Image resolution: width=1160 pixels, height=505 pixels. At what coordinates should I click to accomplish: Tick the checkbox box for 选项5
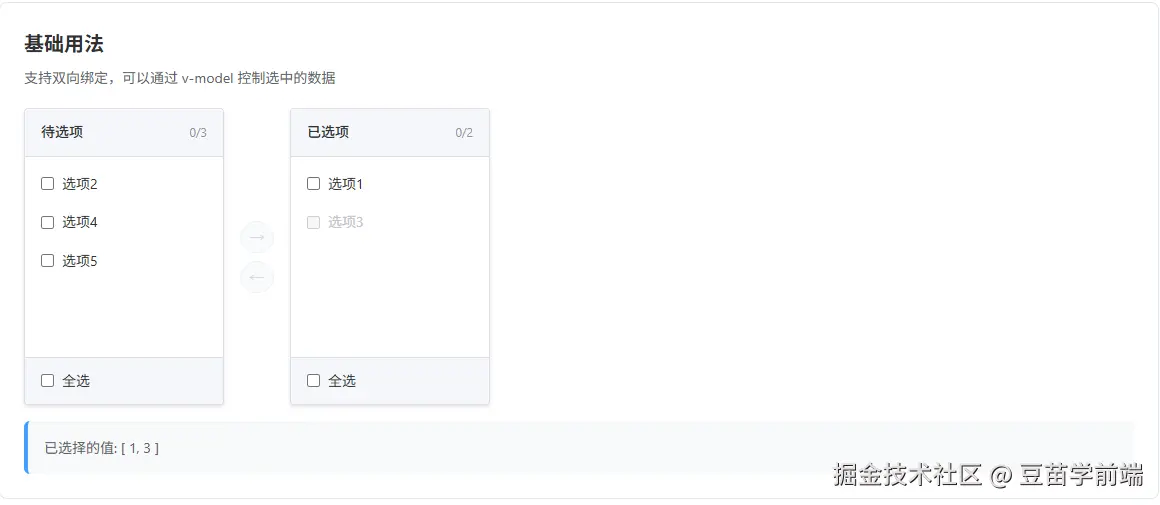pyautogui.click(x=47, y=260)
